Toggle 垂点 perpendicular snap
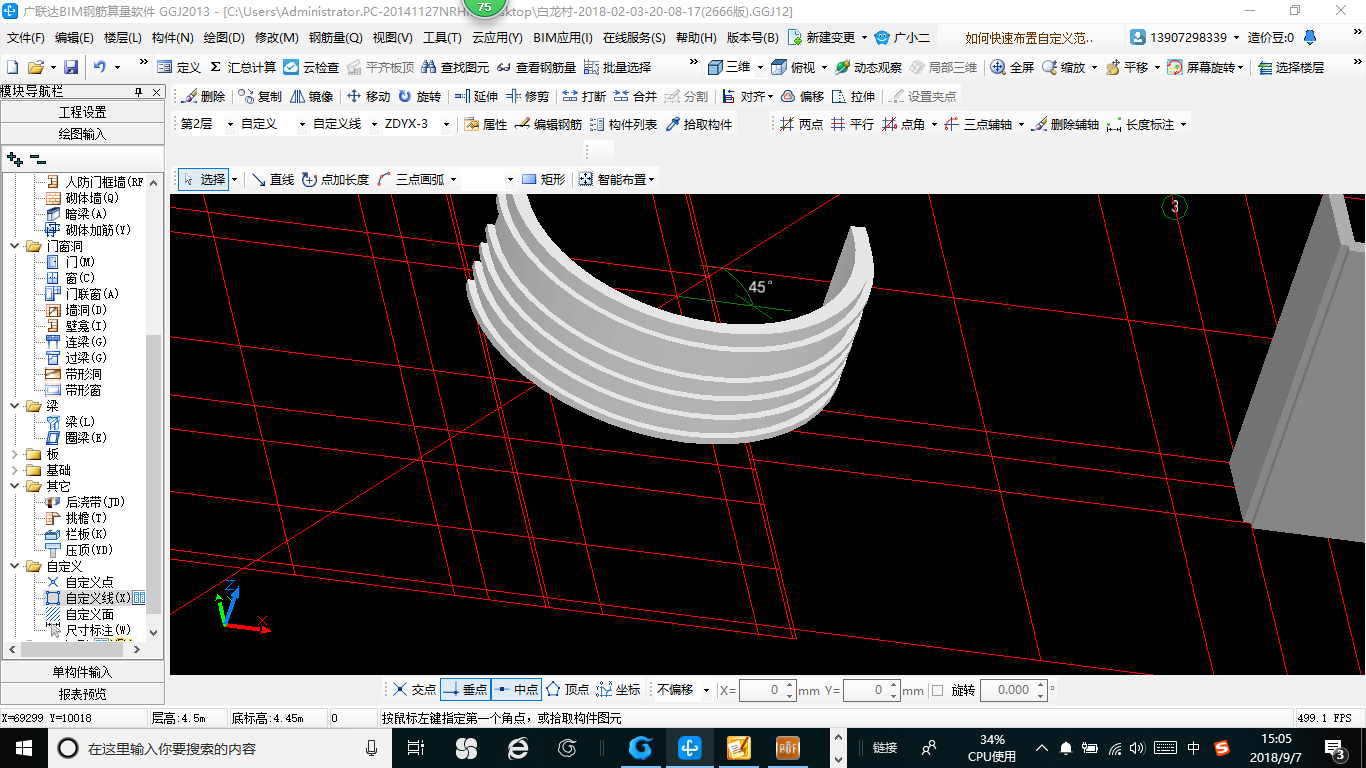This screenshot has width=1366, height=768. pos(466,690)
